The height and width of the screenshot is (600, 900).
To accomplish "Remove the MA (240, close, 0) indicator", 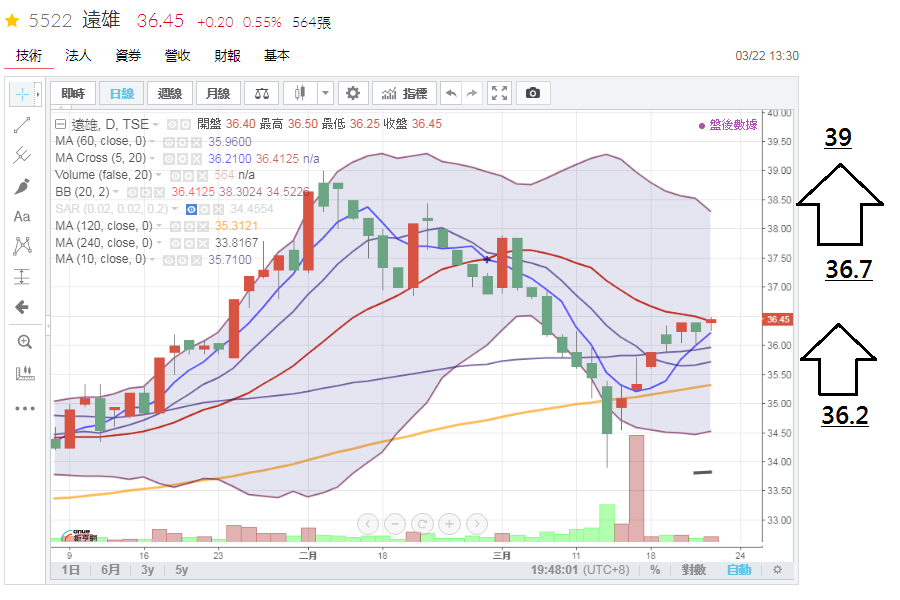I will (x=203, y=243).
